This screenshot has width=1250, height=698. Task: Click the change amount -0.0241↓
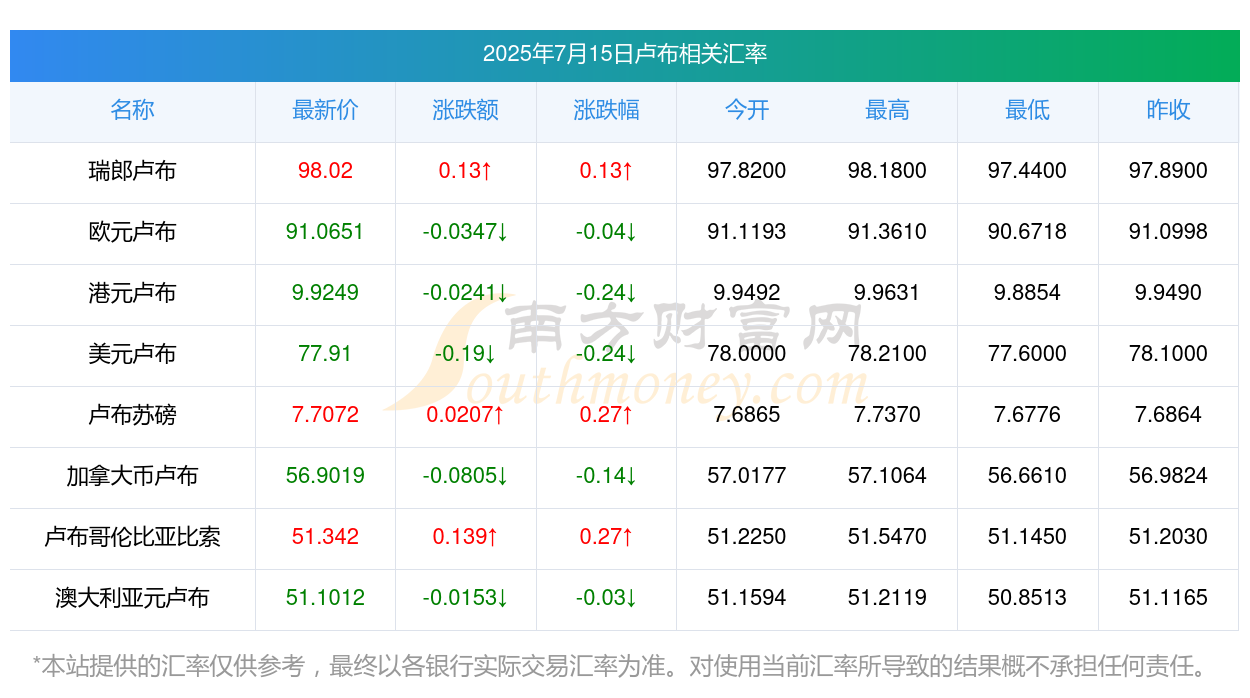[466, 293]
